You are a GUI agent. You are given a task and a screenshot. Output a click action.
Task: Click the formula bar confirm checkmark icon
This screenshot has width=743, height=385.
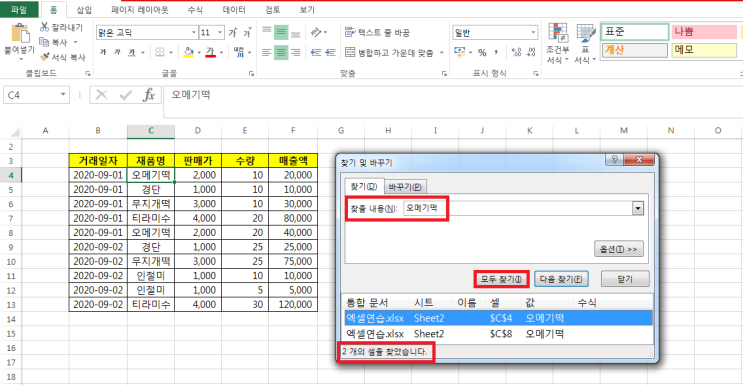(126, 95)
